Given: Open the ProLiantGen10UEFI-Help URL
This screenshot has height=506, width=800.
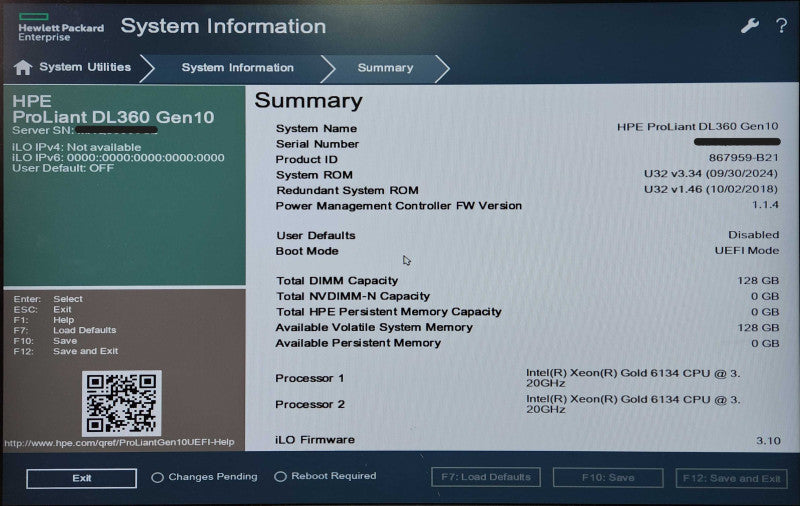Looking at the screenshot, I should (119, 442).
